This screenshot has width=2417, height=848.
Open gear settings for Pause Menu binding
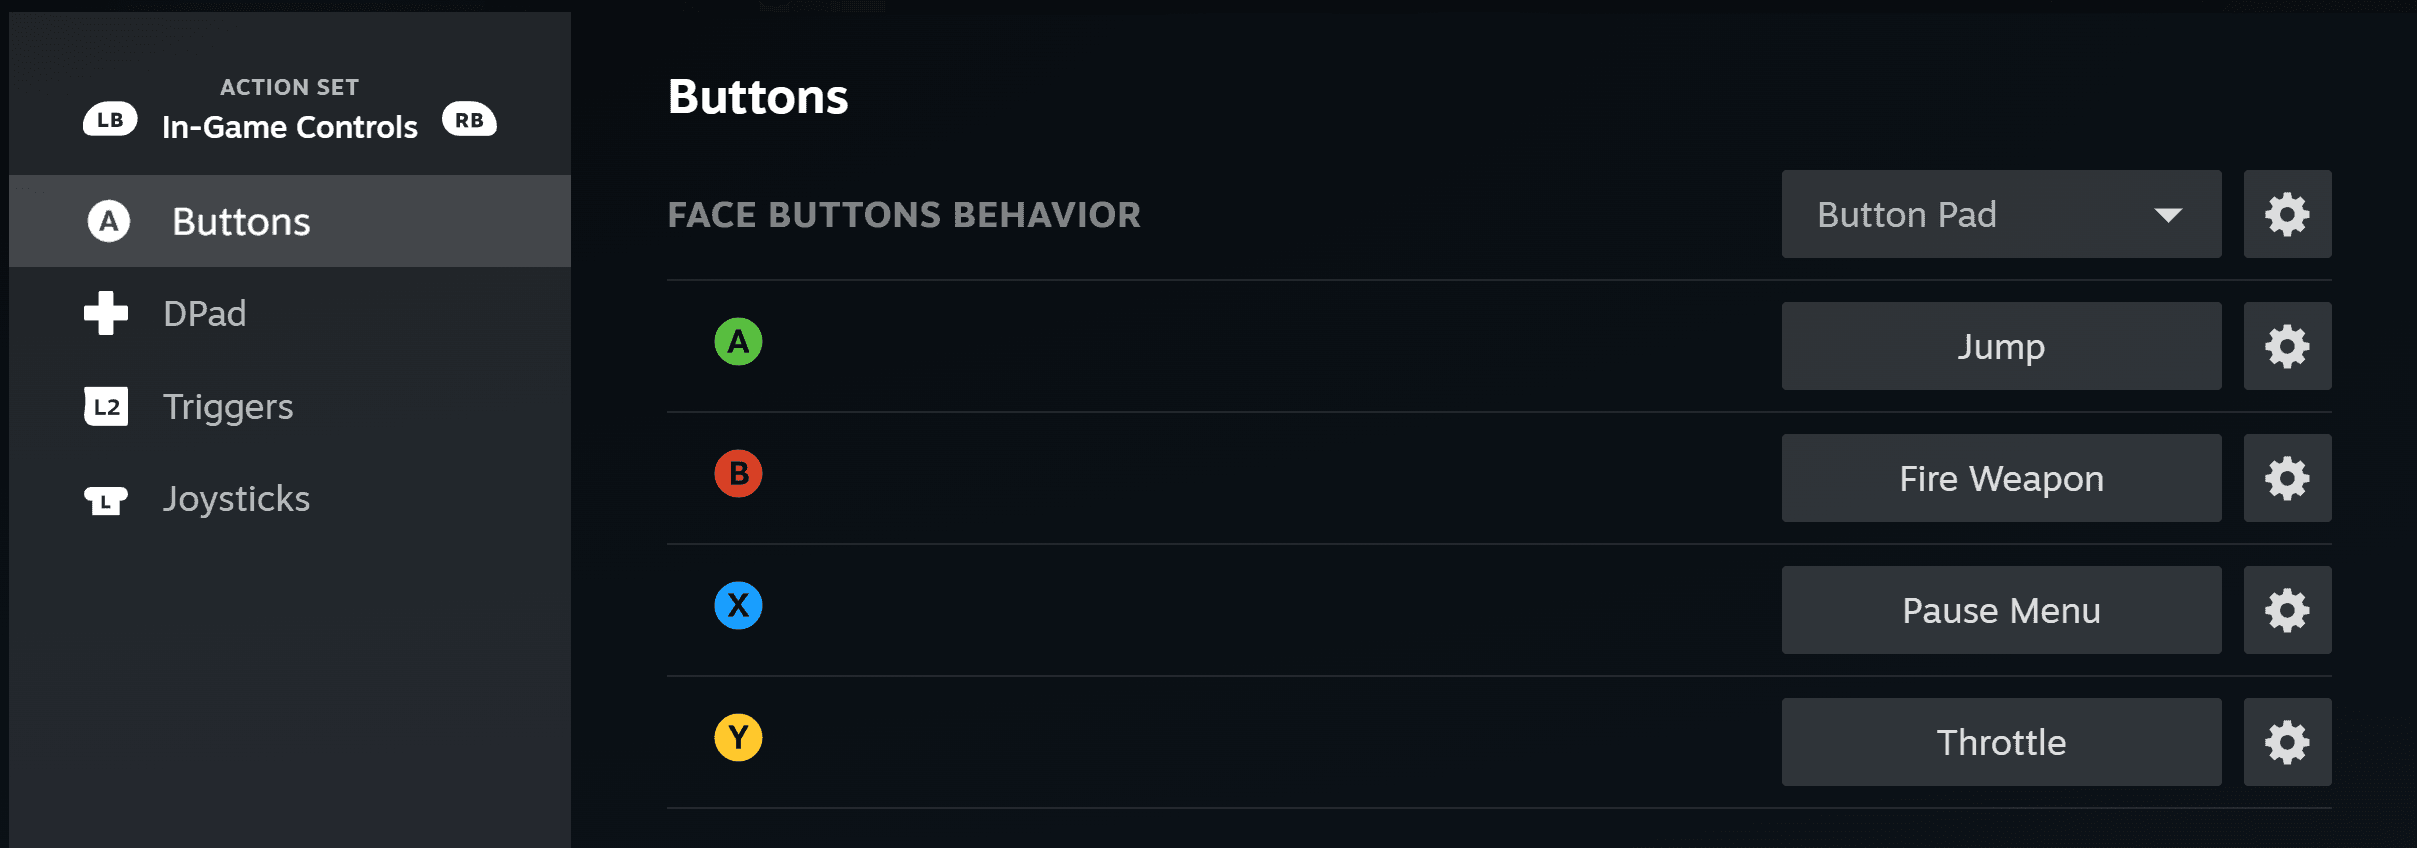pos(2287,610)
